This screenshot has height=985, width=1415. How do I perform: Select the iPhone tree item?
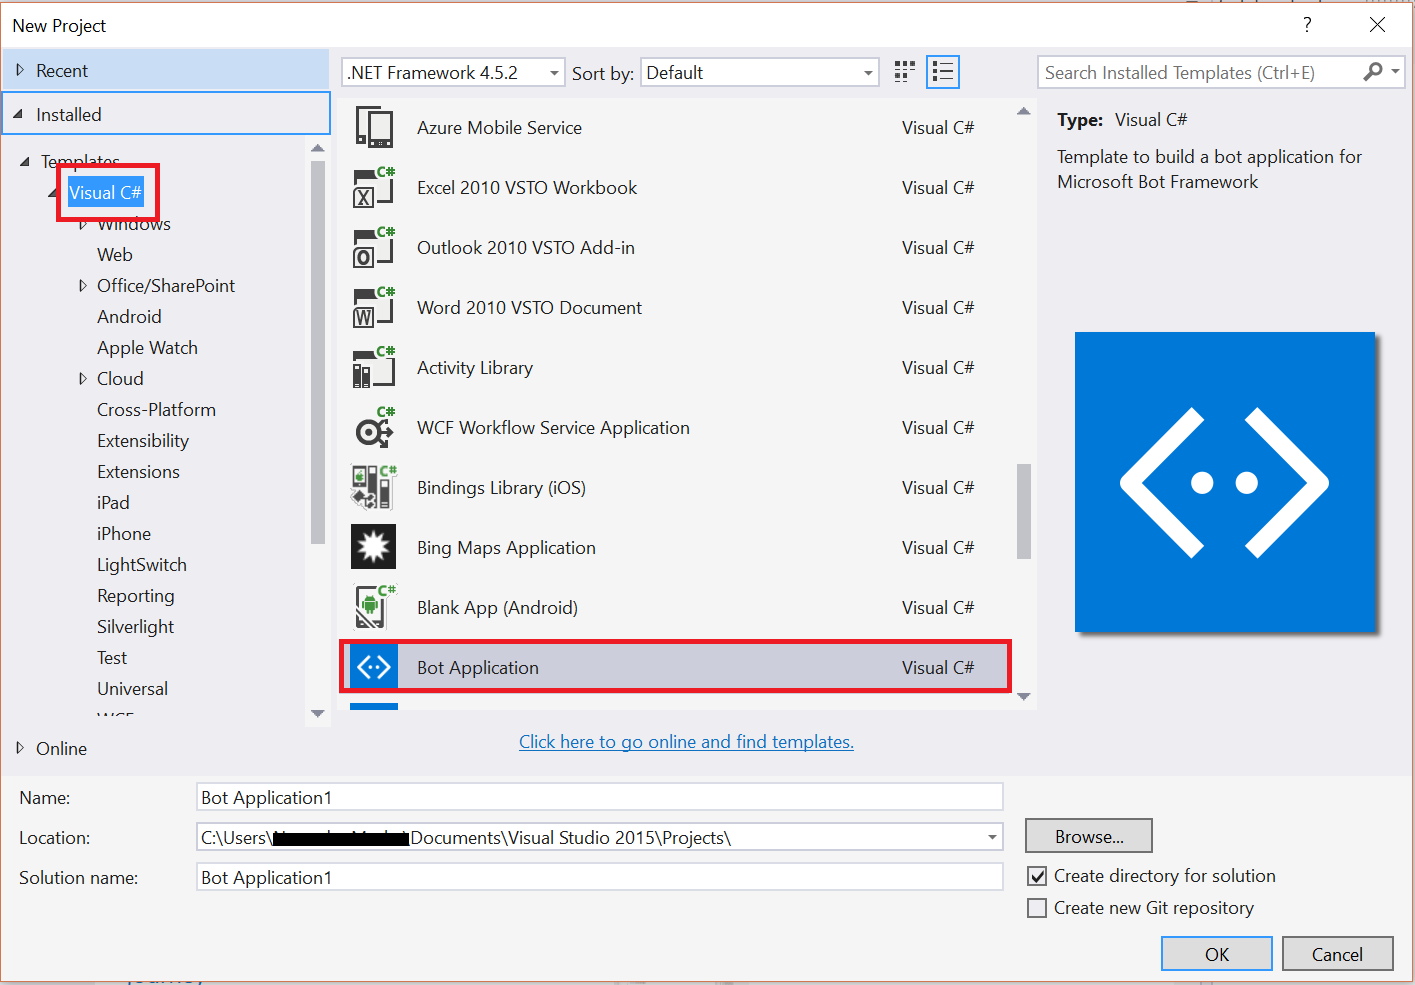[x=124, y=534]
